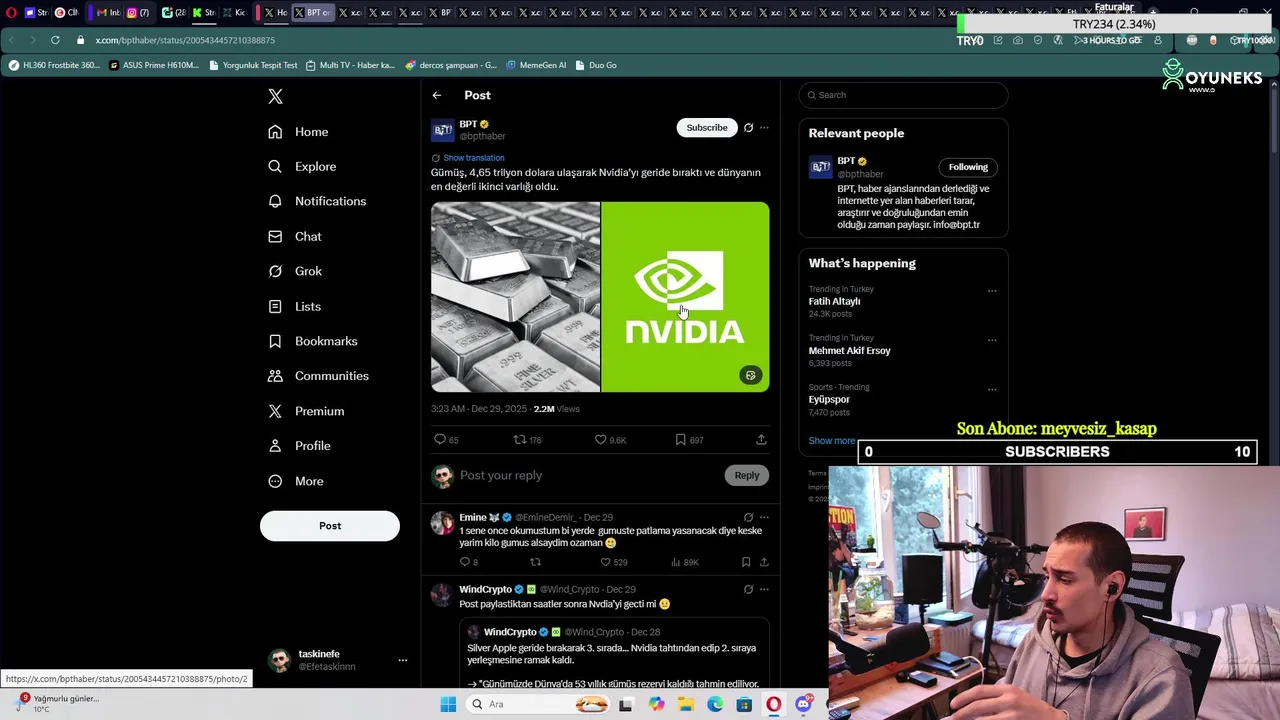
Task: Open Notifications from the sidebar
Action: (x=317, y=201)
